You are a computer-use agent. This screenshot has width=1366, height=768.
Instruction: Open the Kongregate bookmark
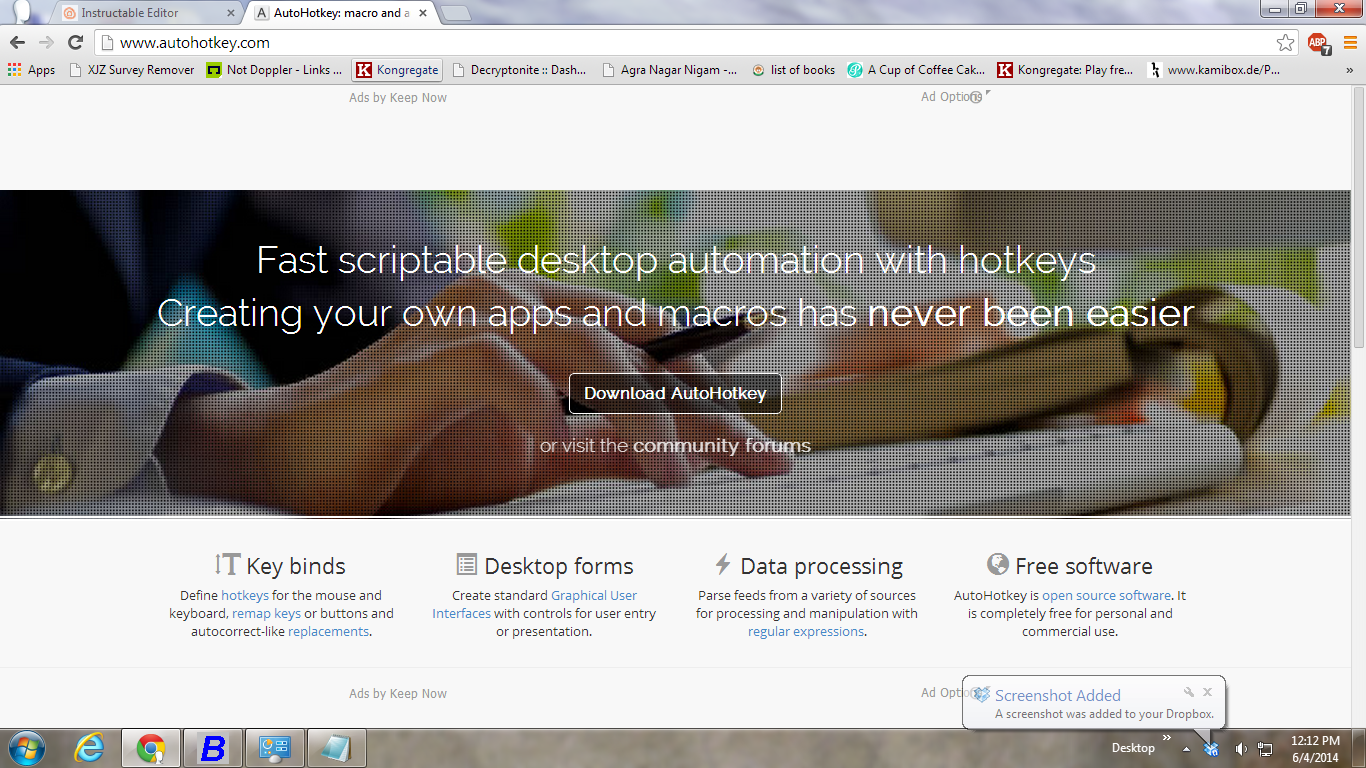(397, 70)
